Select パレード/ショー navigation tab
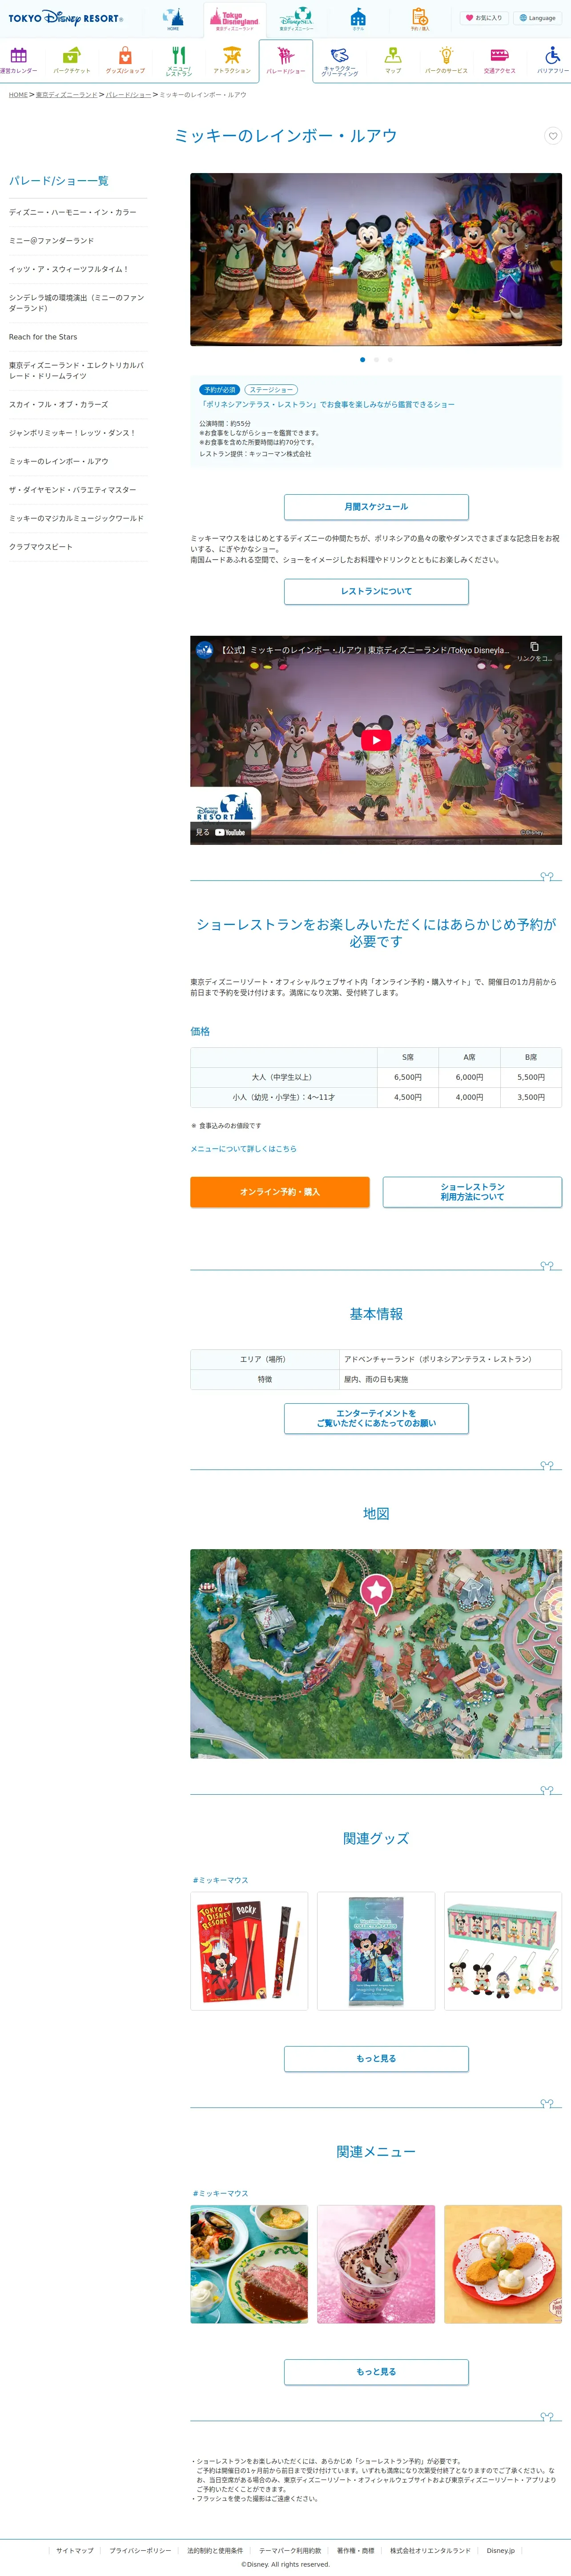571x2576 pixels. click(x=286, y=60)
